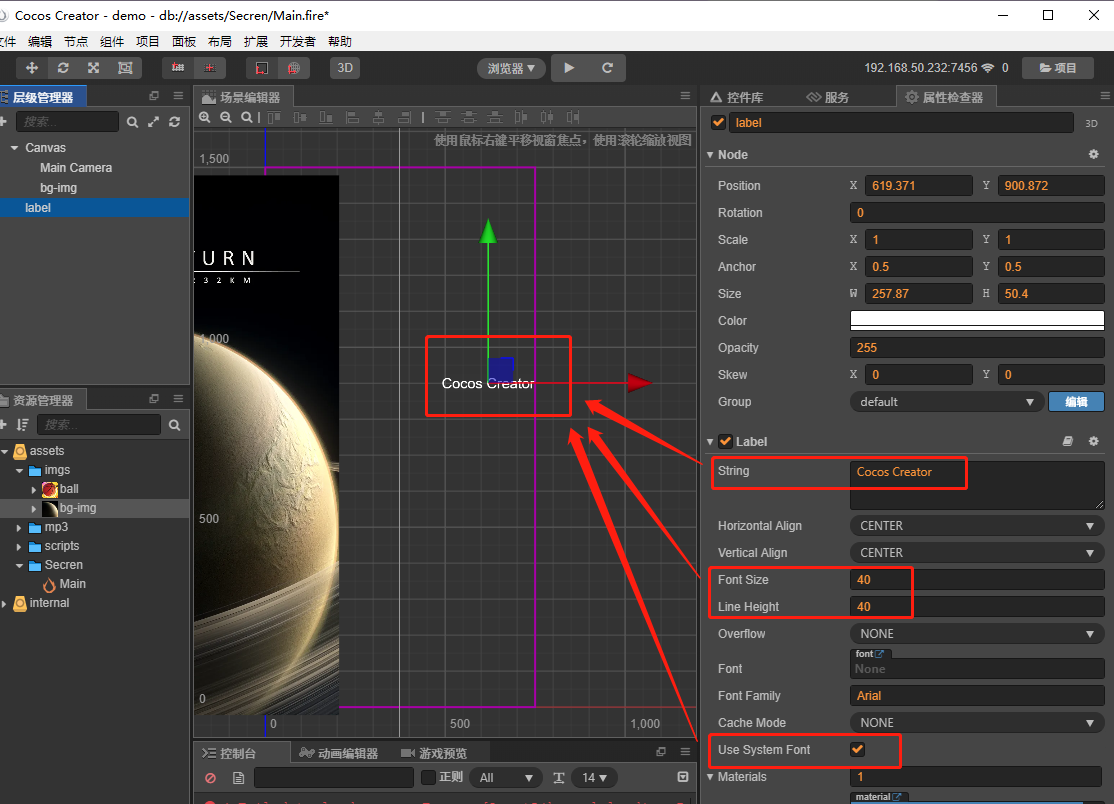Open the Overflow dropdown
1114x804 pixels.
[x=977, y=634]
